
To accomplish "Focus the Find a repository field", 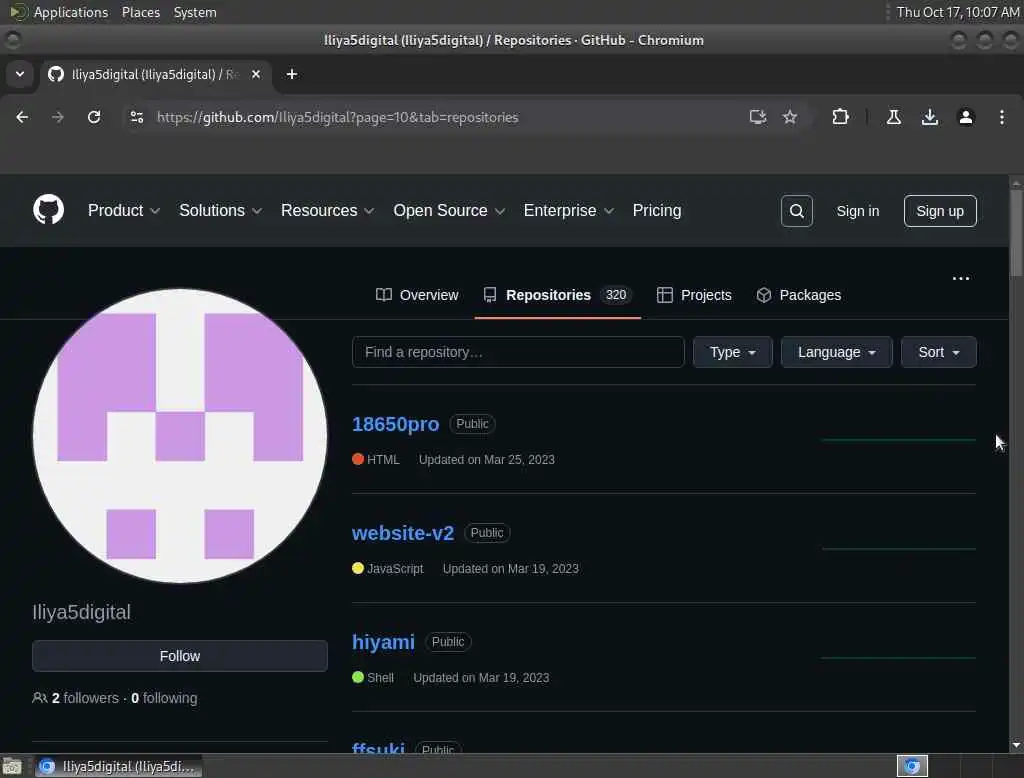I will pyautogui.click(x=518, y=352).
